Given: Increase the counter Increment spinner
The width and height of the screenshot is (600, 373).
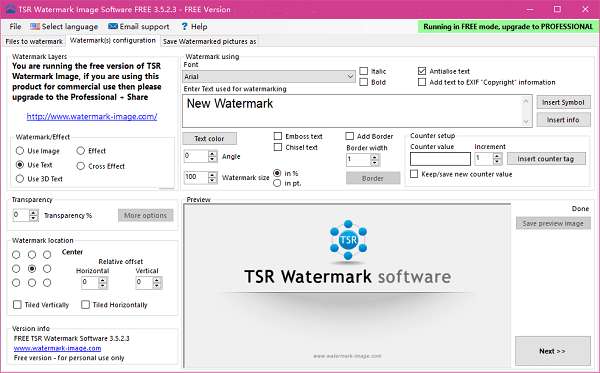Looking at the screenshot, I should tap(497, 156).
